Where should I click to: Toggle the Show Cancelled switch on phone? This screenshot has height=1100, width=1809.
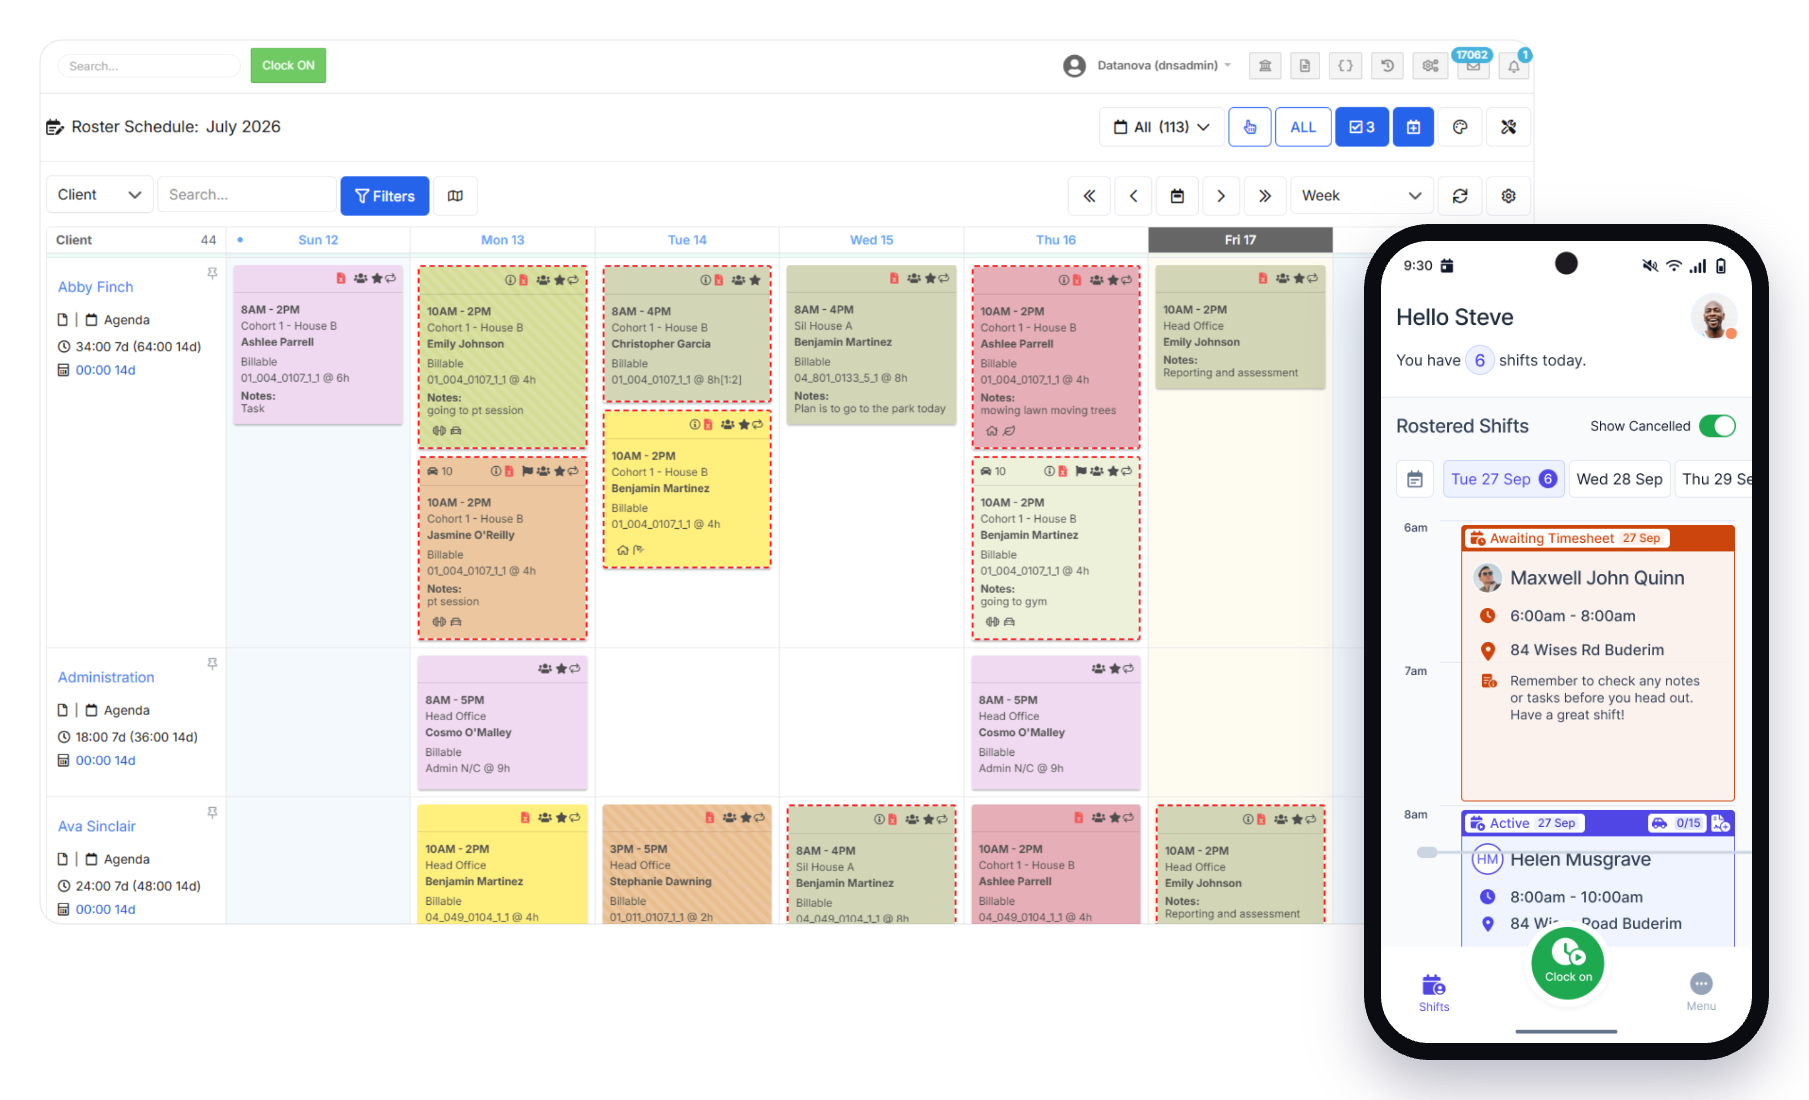click(x=1717, y=426)
